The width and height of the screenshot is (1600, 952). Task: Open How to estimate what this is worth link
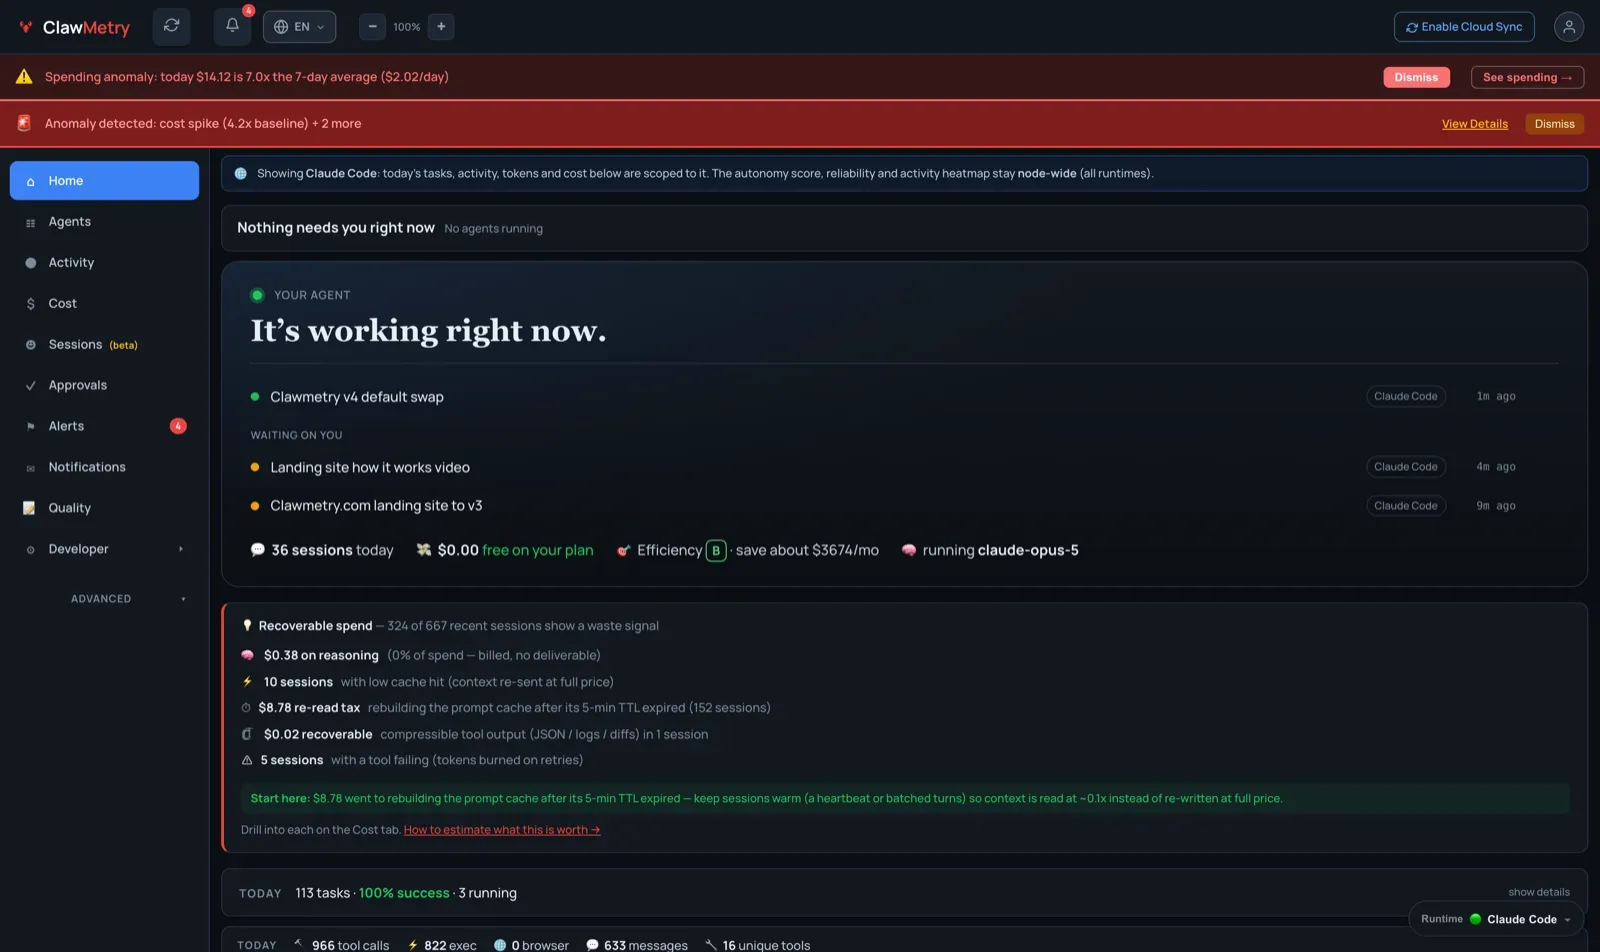[x=502, y=830]
